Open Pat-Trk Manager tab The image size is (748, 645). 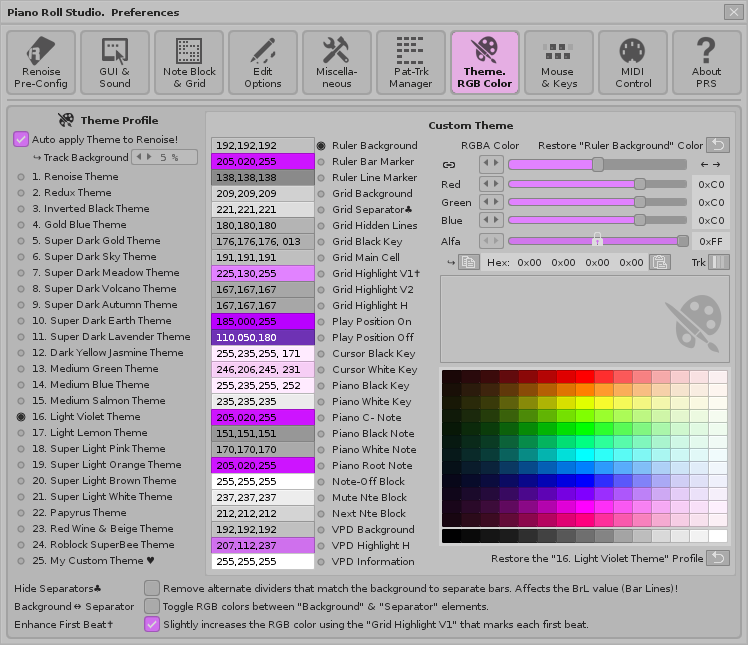[411, 62]
